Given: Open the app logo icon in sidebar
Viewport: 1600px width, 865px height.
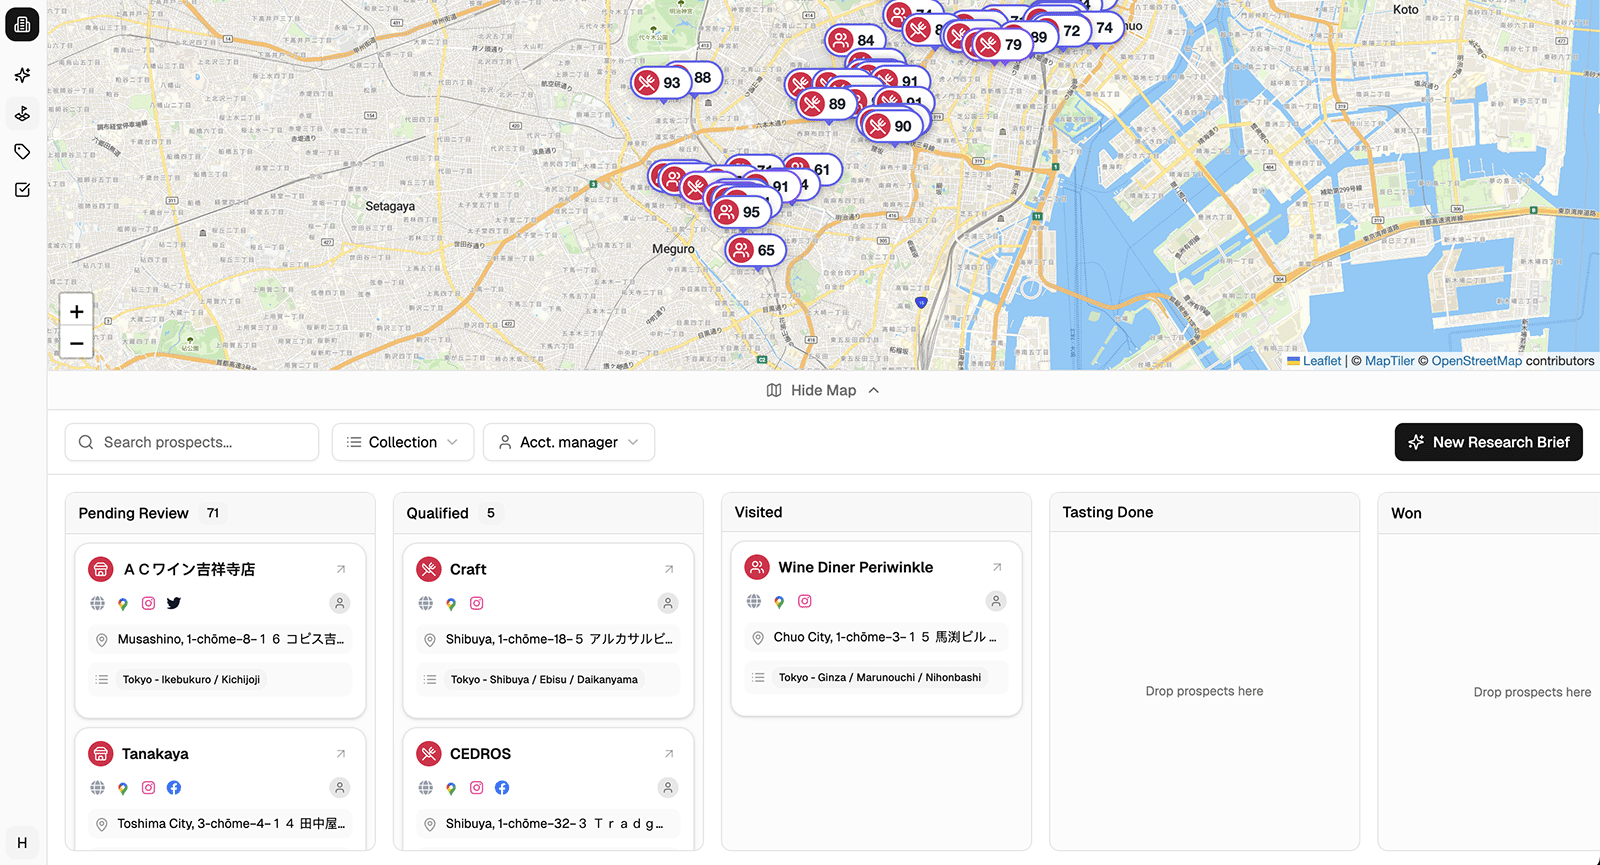Looking at the screenshot, I should 22,24.
